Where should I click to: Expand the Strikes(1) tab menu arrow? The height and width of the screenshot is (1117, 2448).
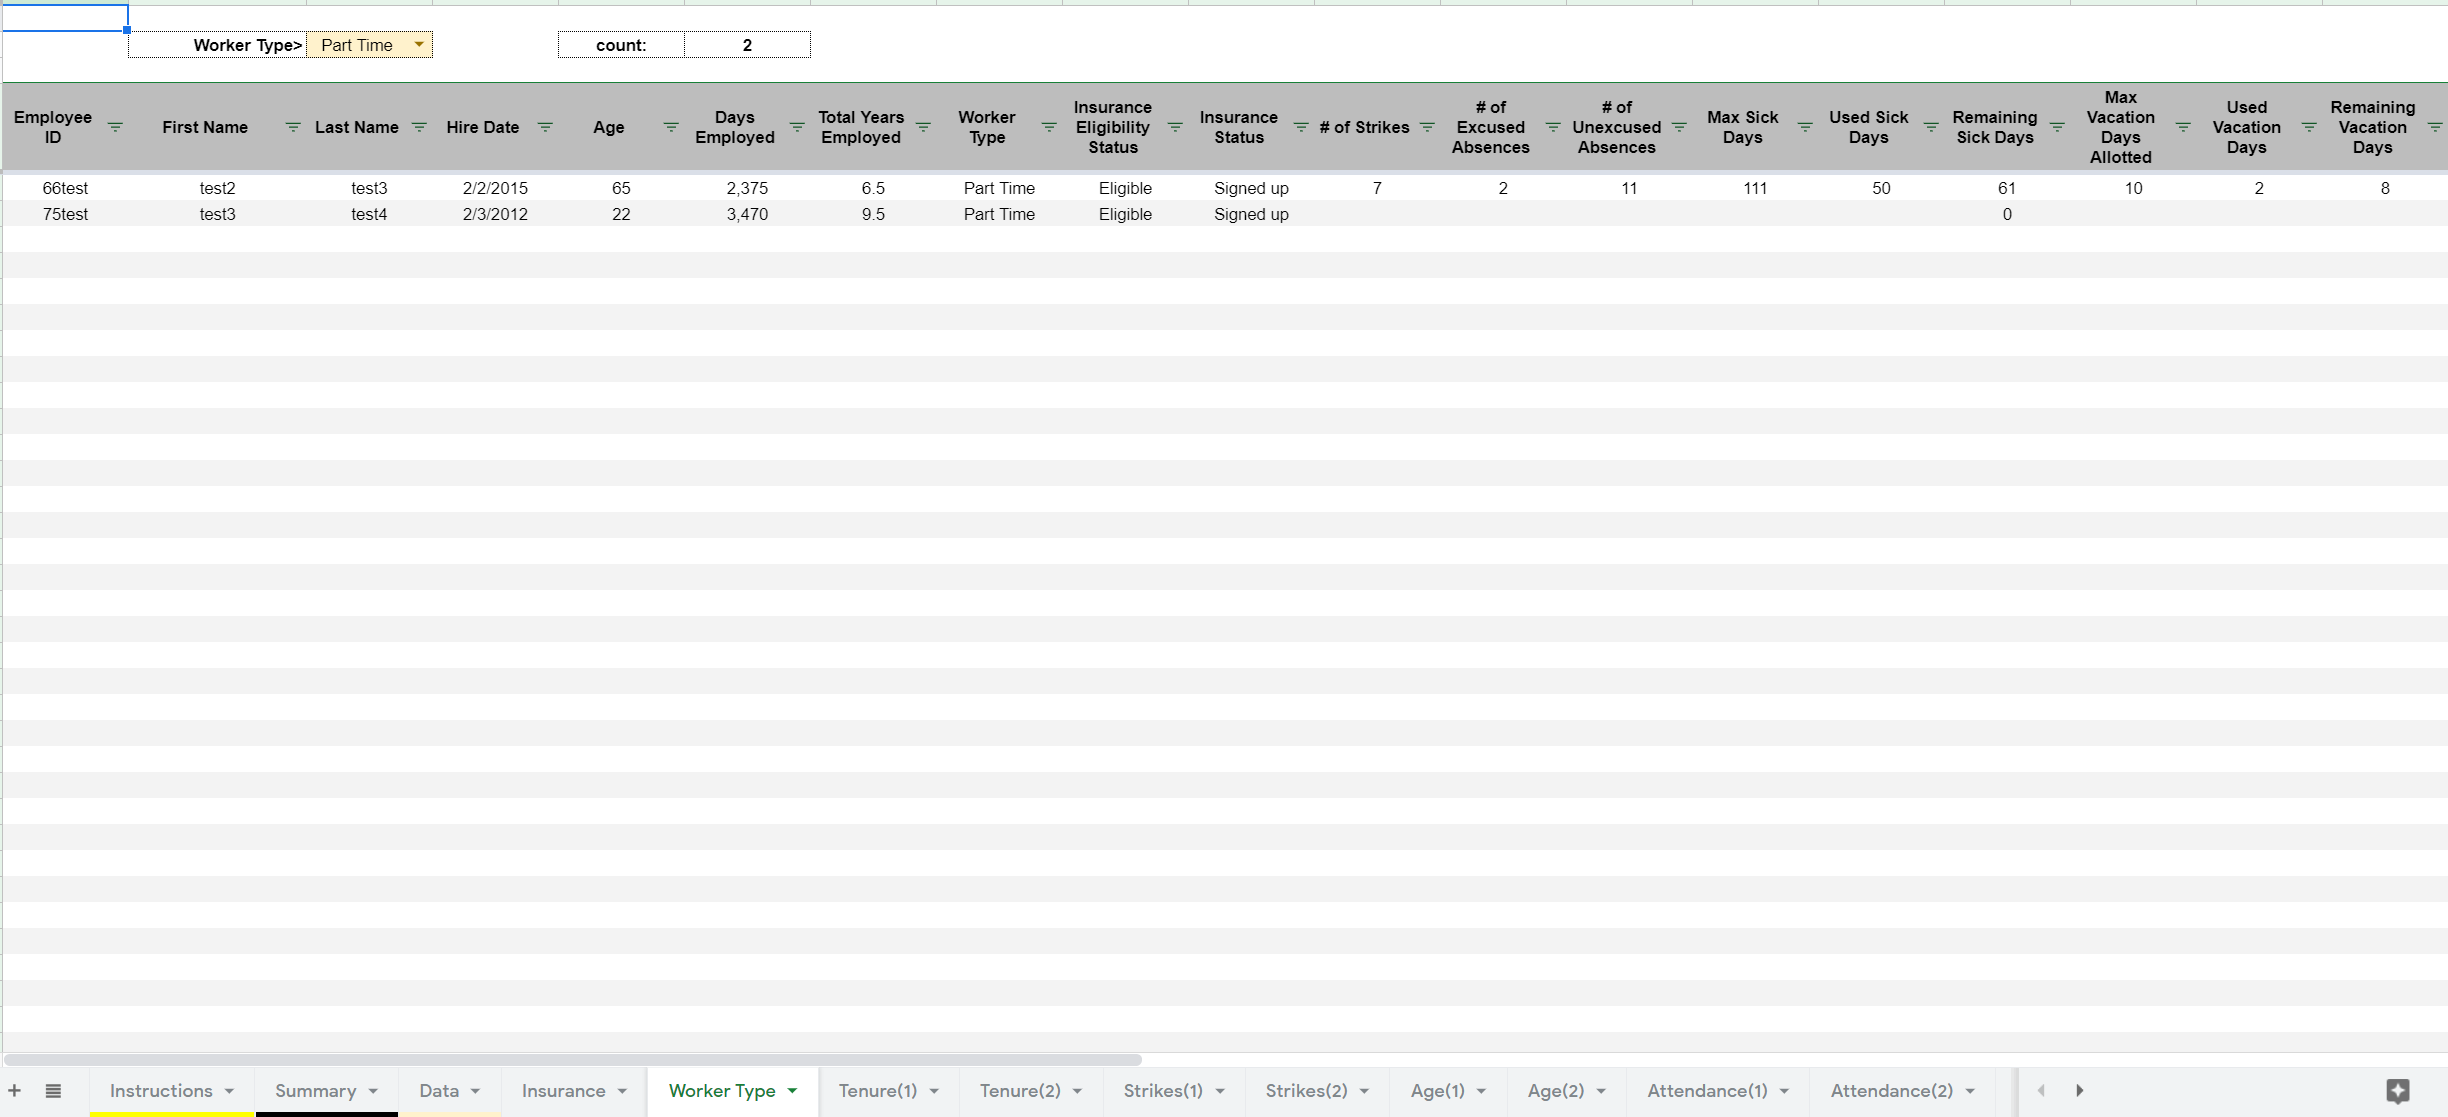(x=1220, y=1091)
